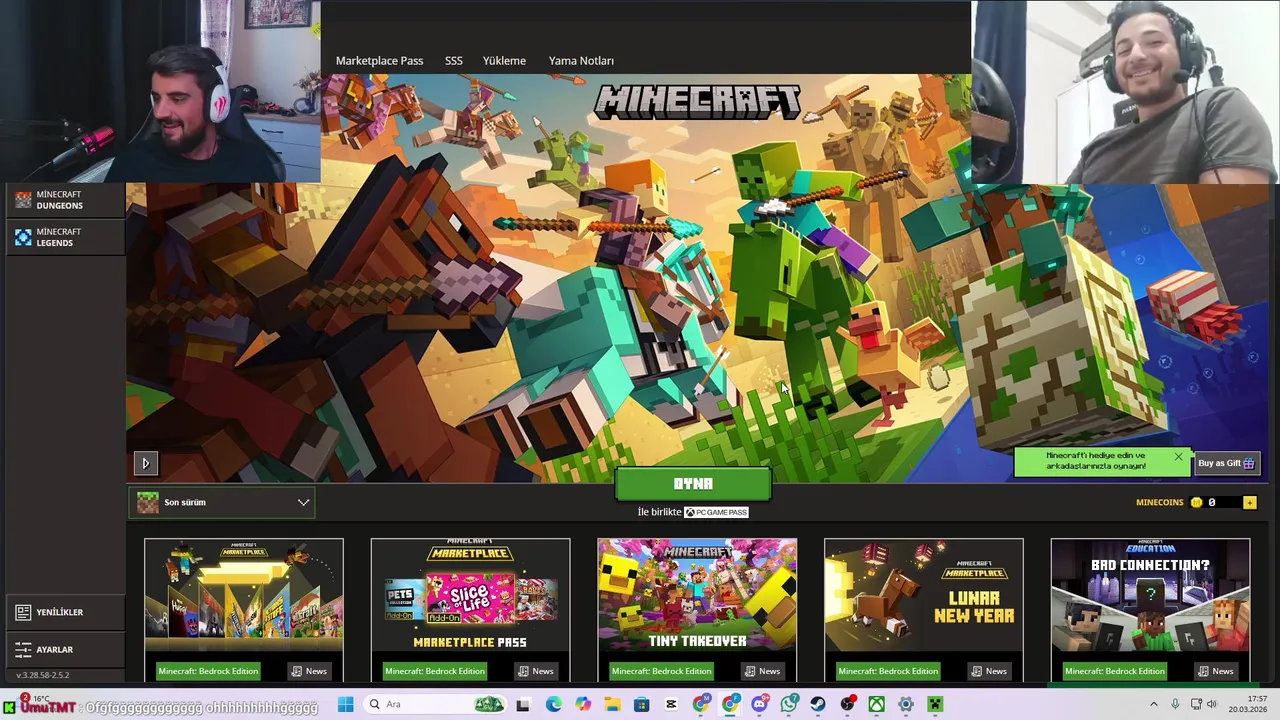The height and width of the screenshot is (720, 1280).
Task: Click the PC Game Pass logo
Action: tap(716, 512)
